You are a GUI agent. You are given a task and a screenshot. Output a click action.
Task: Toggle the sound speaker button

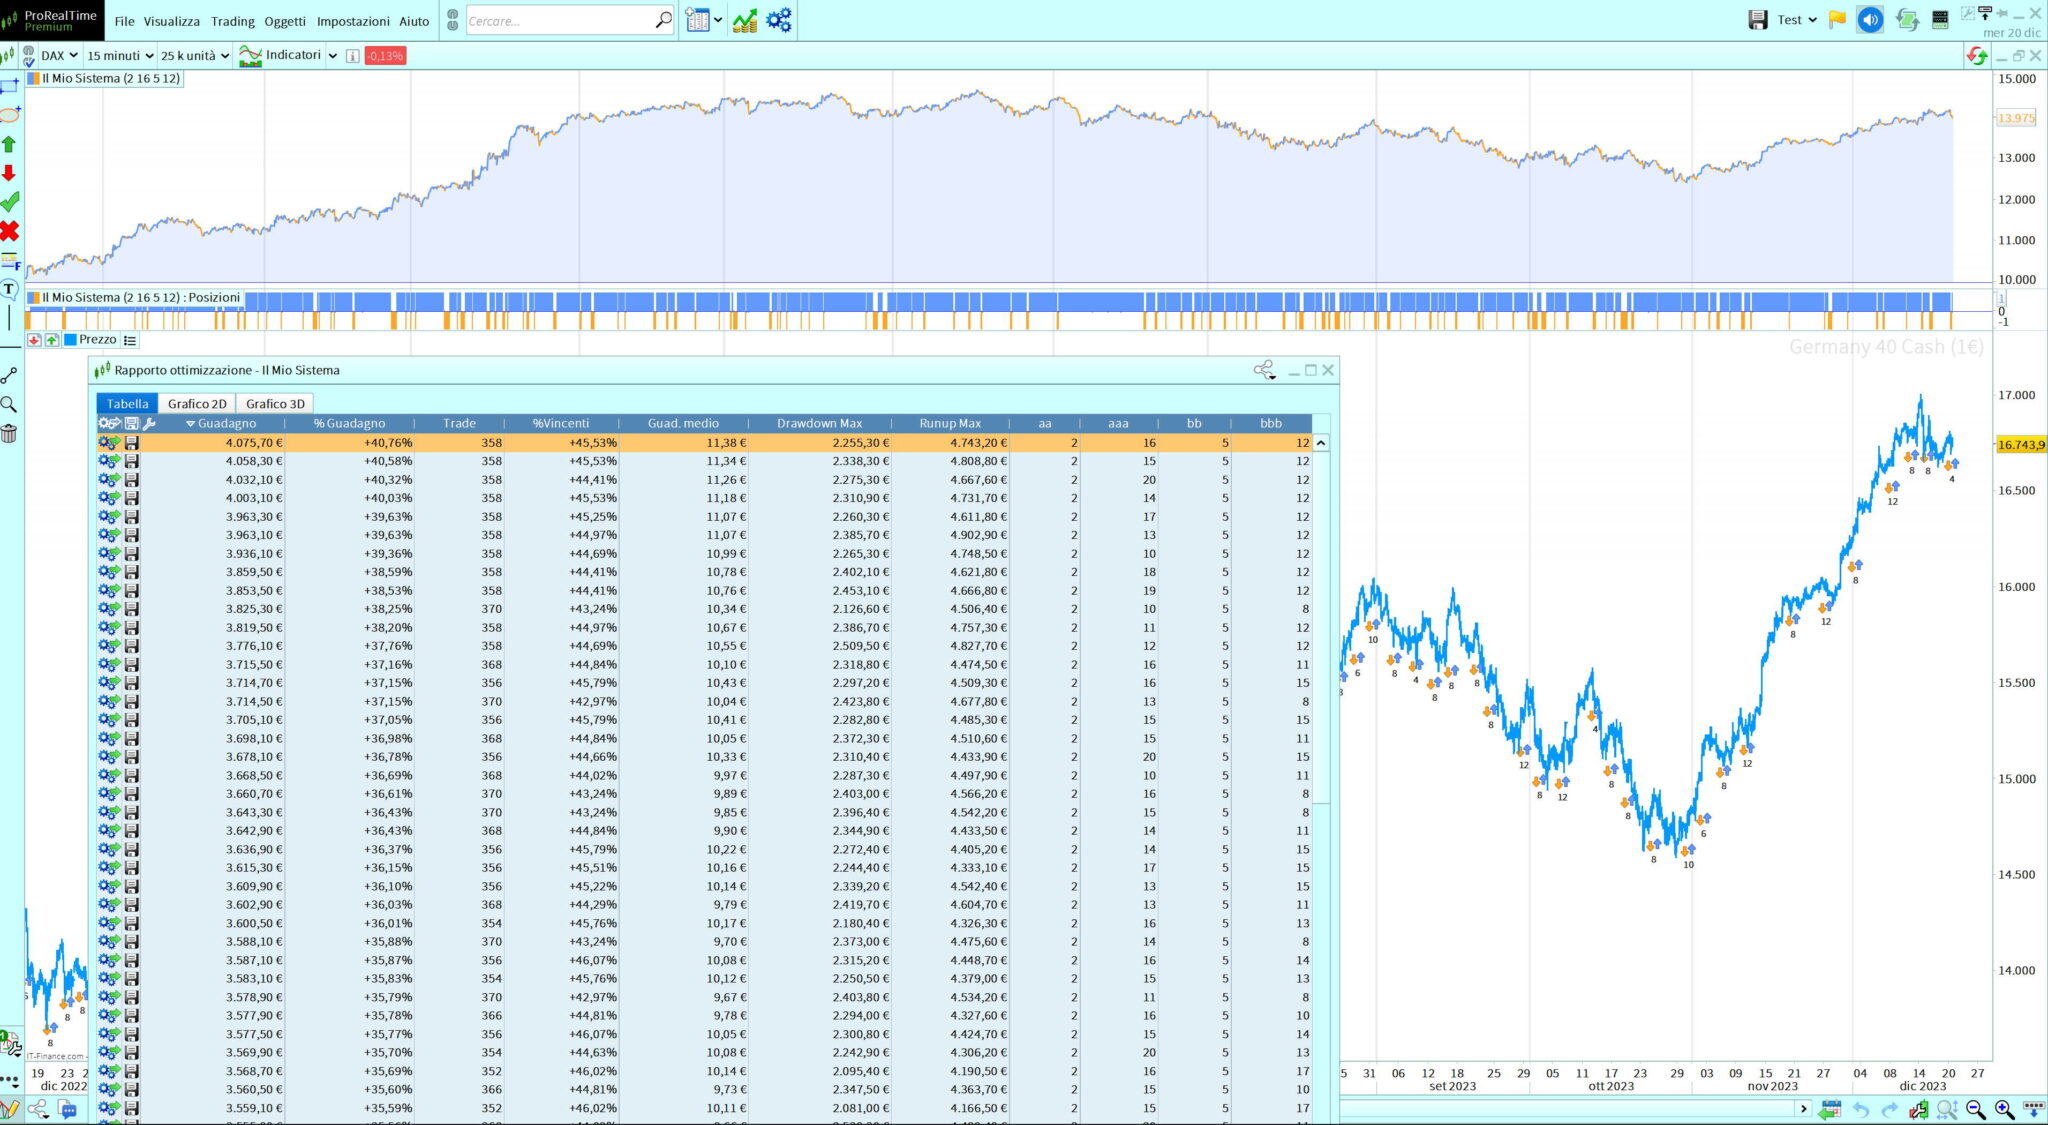pyautogui.click(x=1870, y=19)
